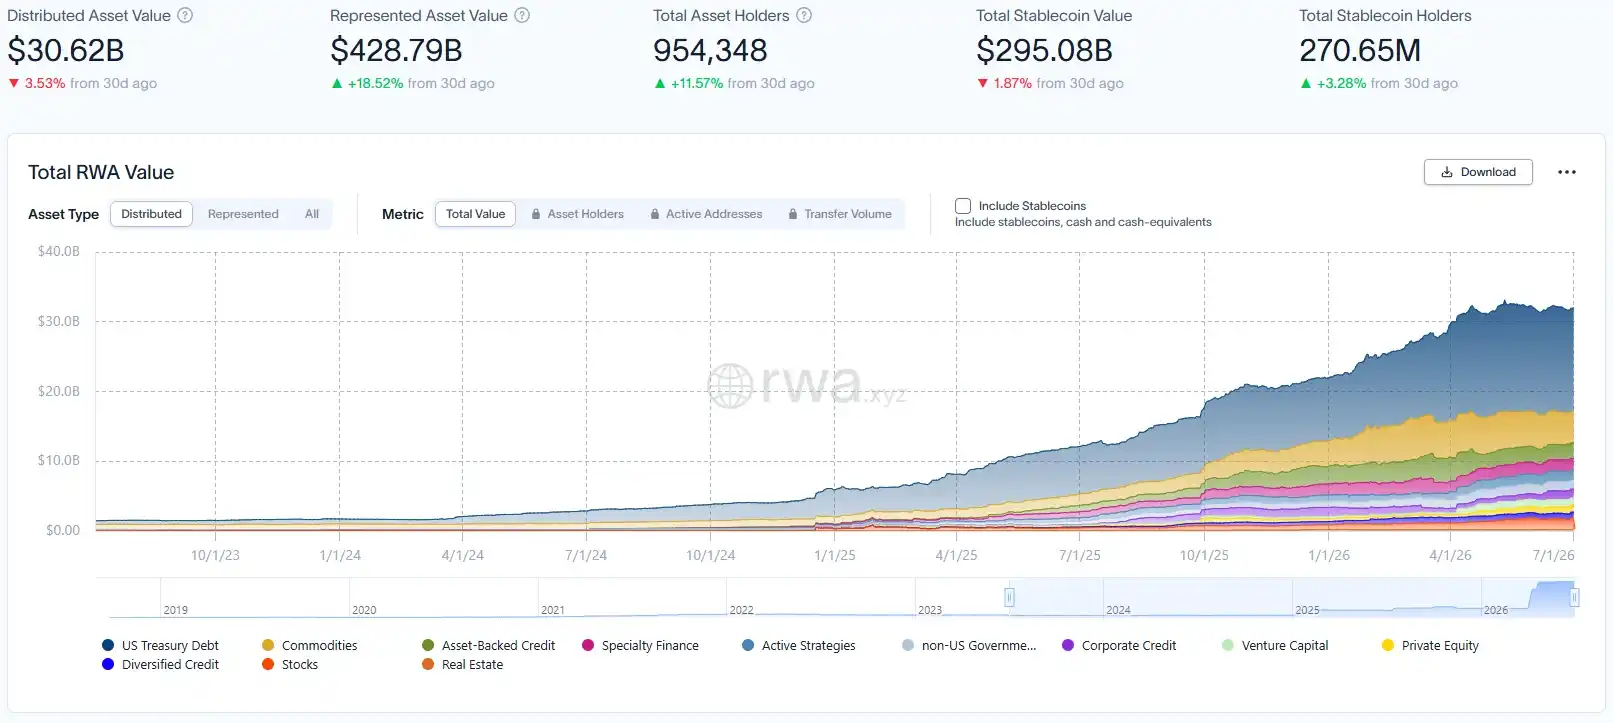Click the Stocks legend color dot
The width and height of the screenshot is (1613, 723).
click(268, 664)
